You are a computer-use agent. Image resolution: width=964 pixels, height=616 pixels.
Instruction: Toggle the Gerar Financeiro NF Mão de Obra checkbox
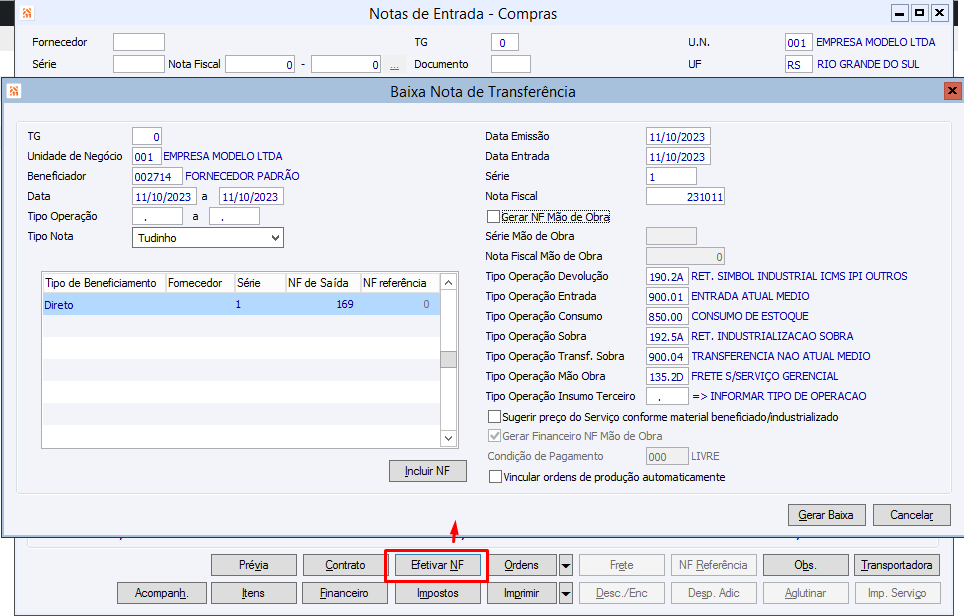coord(494,436)
